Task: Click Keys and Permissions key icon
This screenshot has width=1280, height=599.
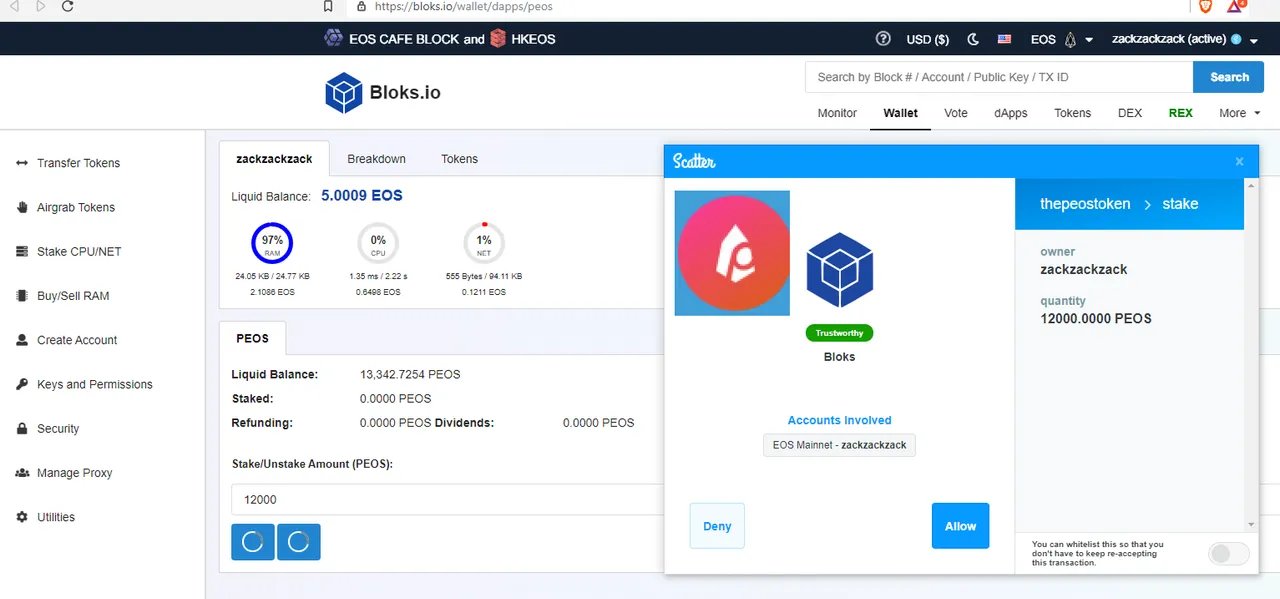Action: pos(22,384)
